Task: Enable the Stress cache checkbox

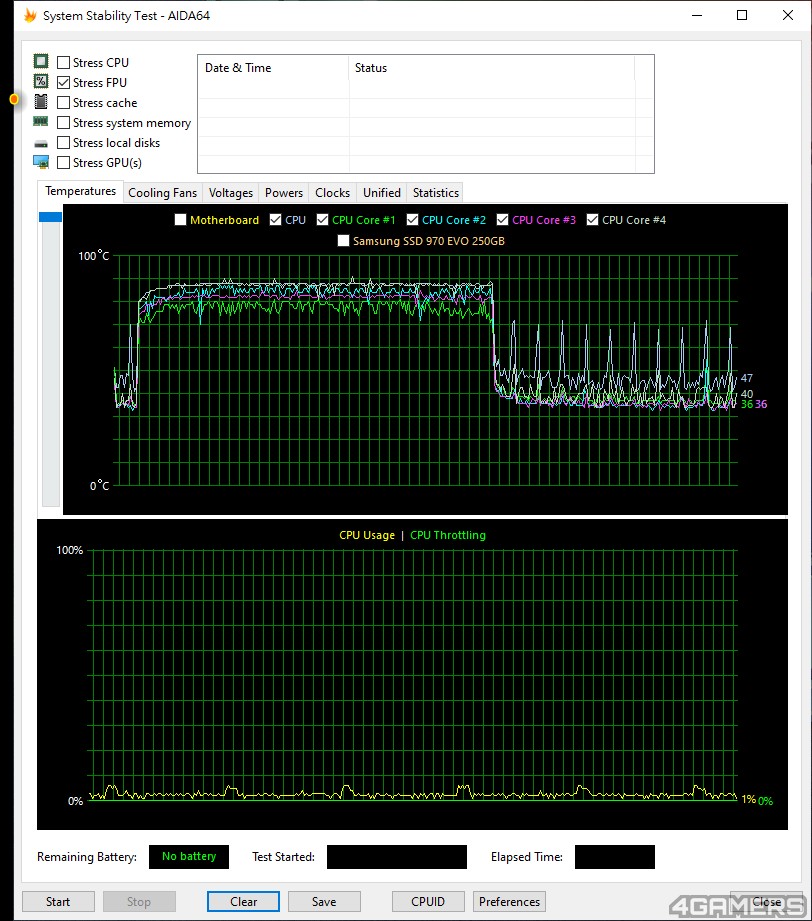Action: pos(63,102)
